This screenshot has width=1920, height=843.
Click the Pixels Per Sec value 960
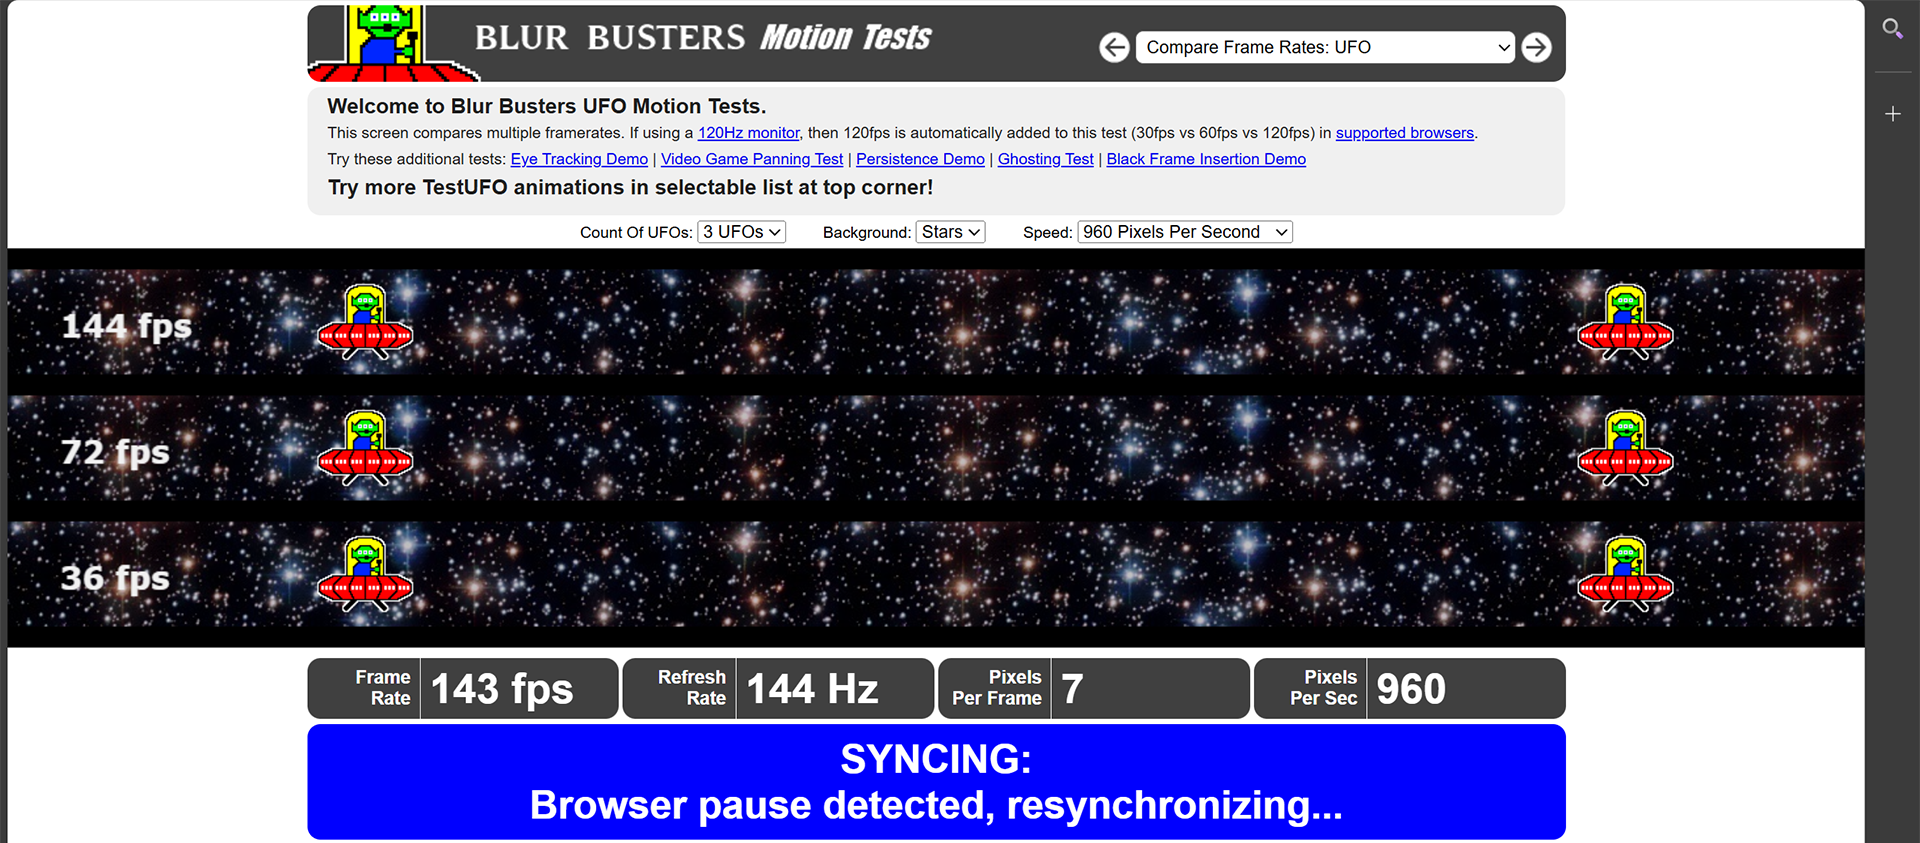(1411, 689)
